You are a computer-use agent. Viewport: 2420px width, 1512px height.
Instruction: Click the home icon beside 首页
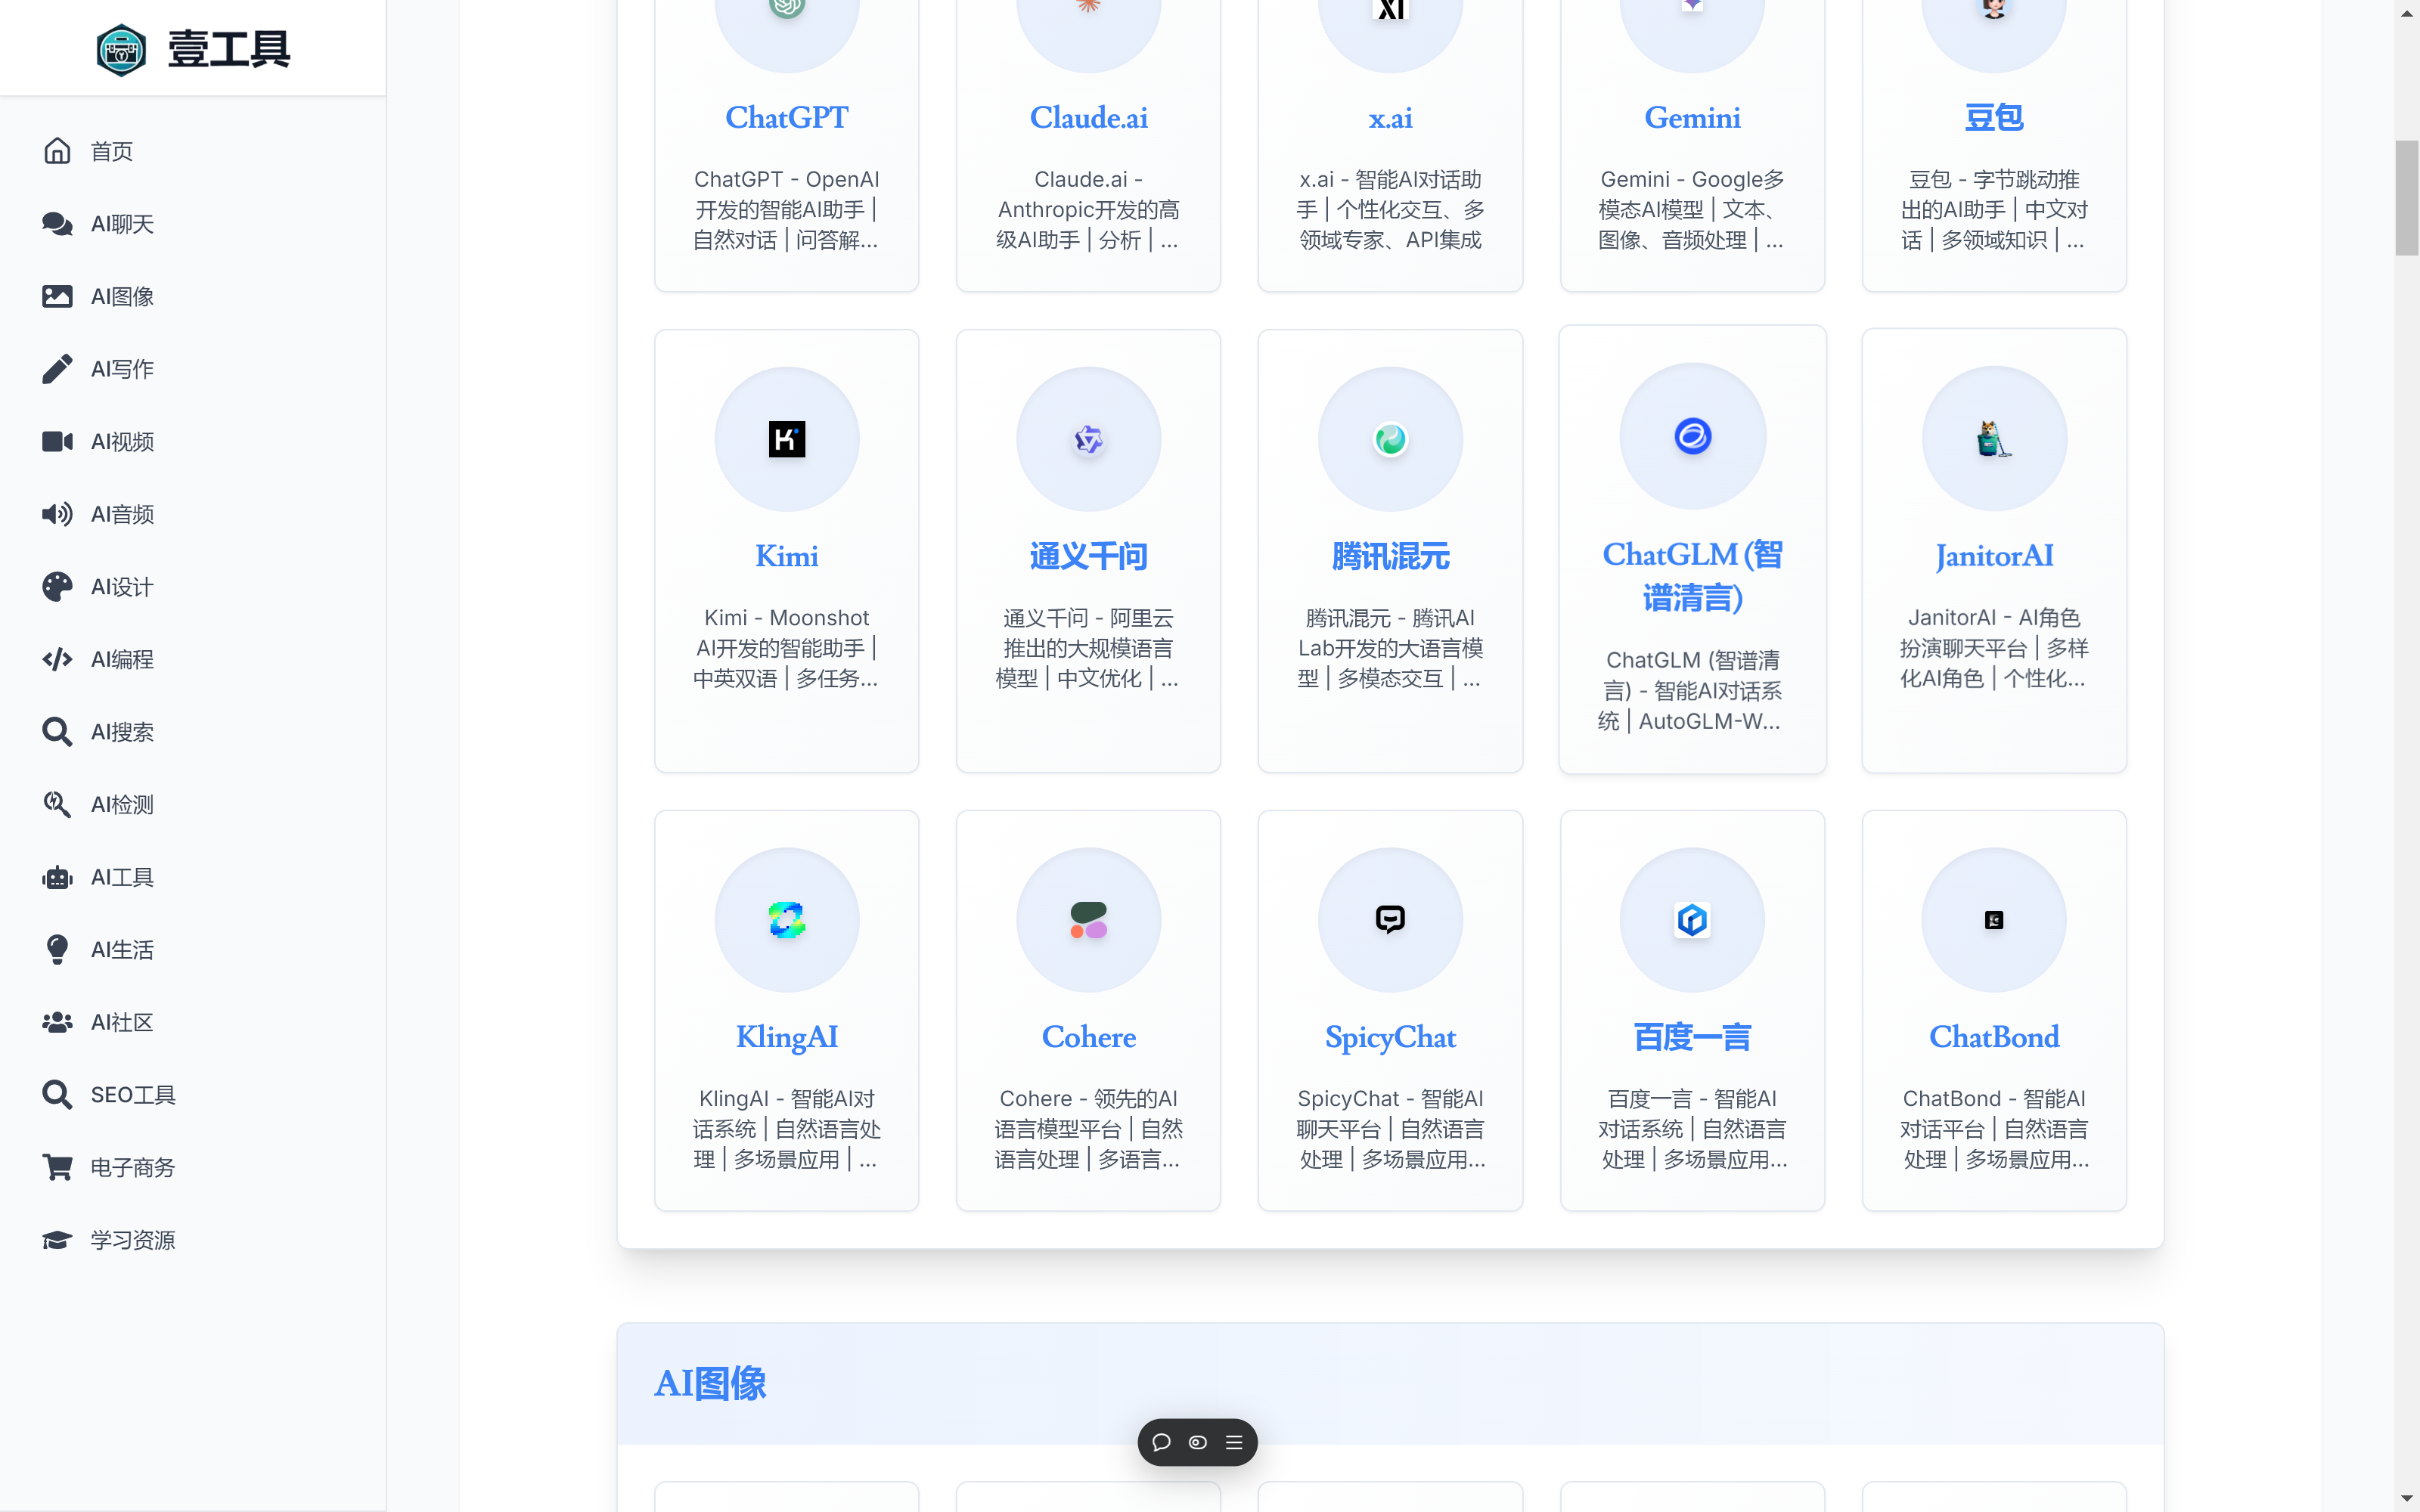coord(57,151)
